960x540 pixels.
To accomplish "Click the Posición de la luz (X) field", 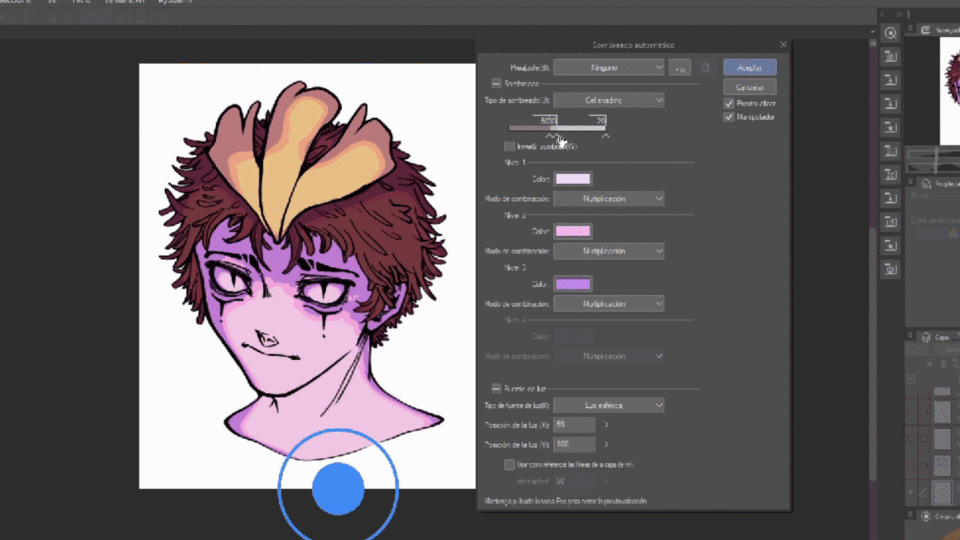I will point(574,425).
